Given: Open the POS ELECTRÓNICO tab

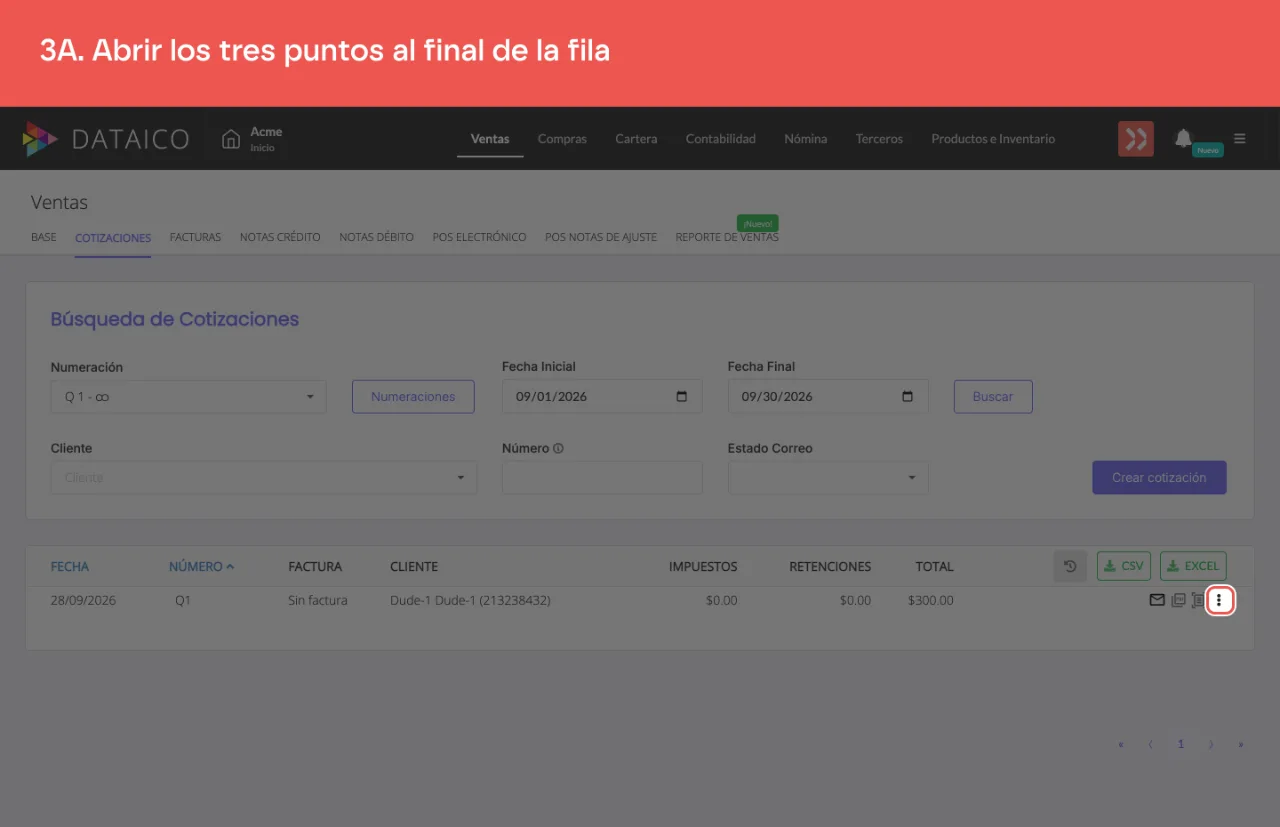Looking at the screenshot, I should pyautogui.click(x=479, y=237).
